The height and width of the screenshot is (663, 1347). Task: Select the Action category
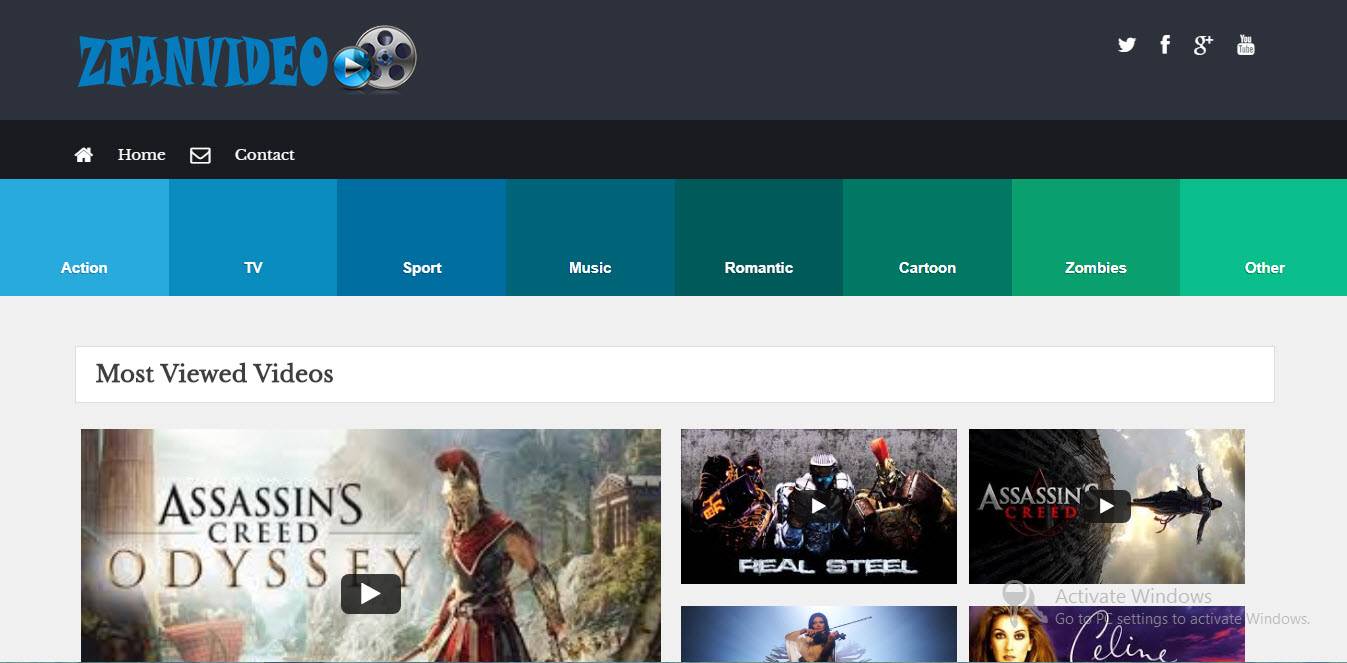(84, 238)
